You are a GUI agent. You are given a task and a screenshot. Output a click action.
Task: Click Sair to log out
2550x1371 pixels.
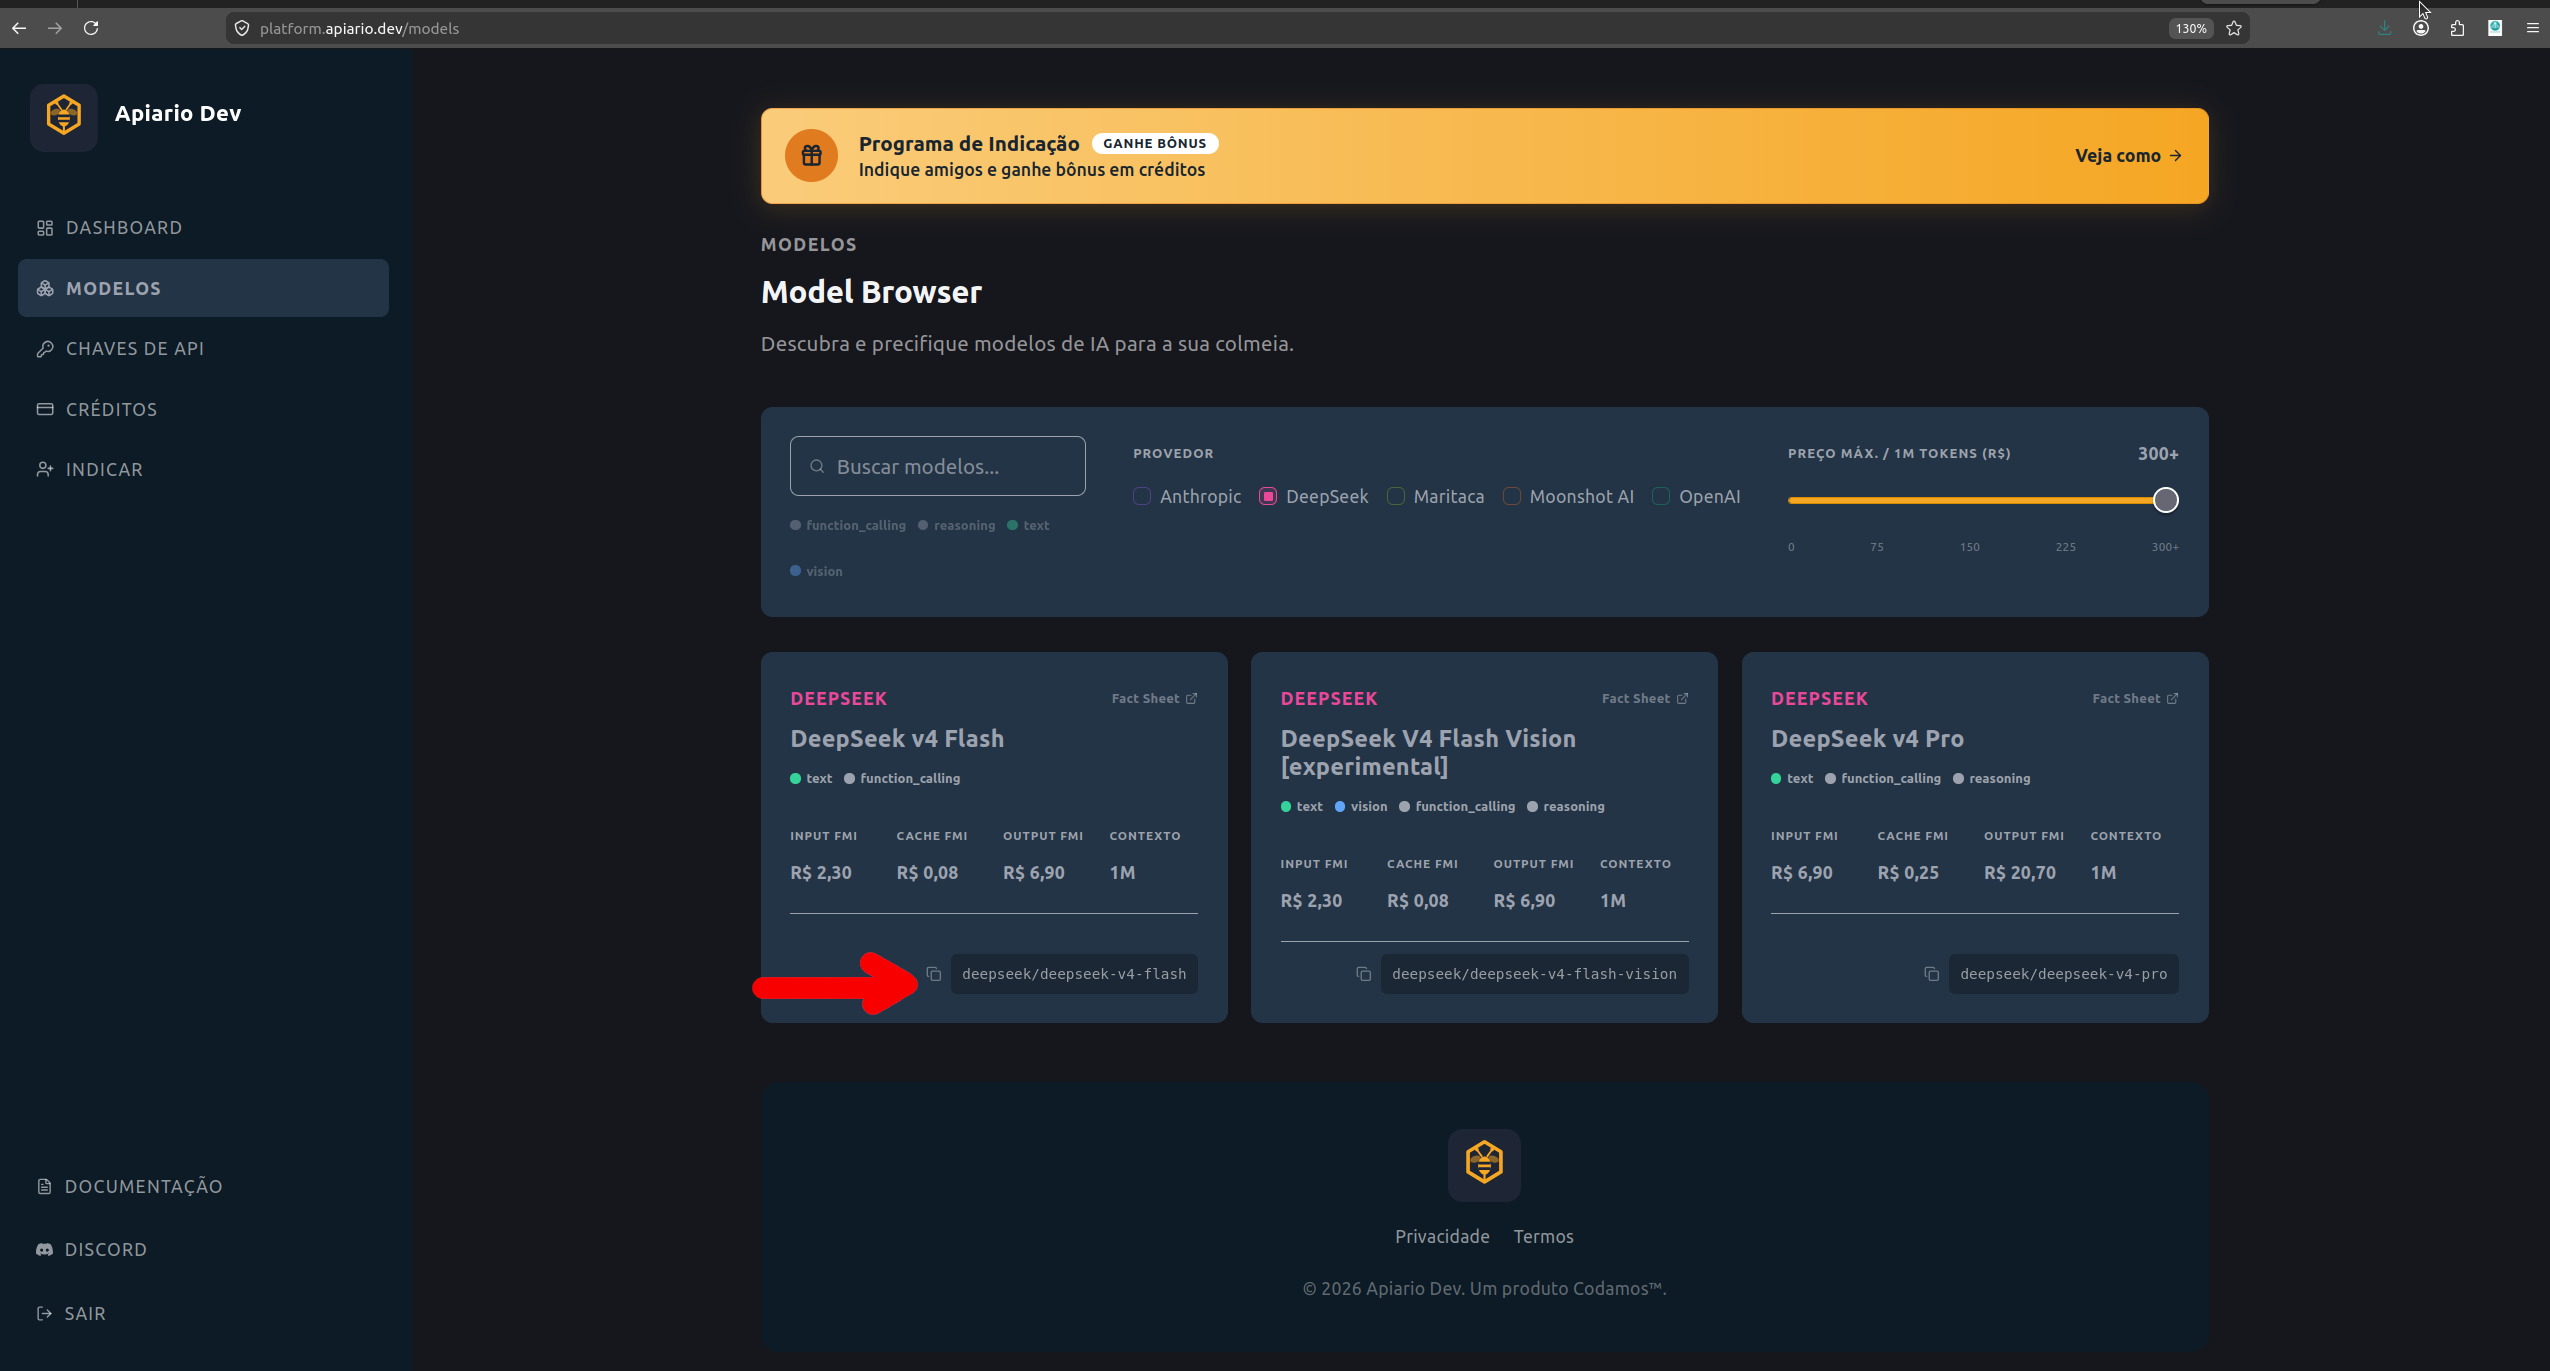point(70,1314)
